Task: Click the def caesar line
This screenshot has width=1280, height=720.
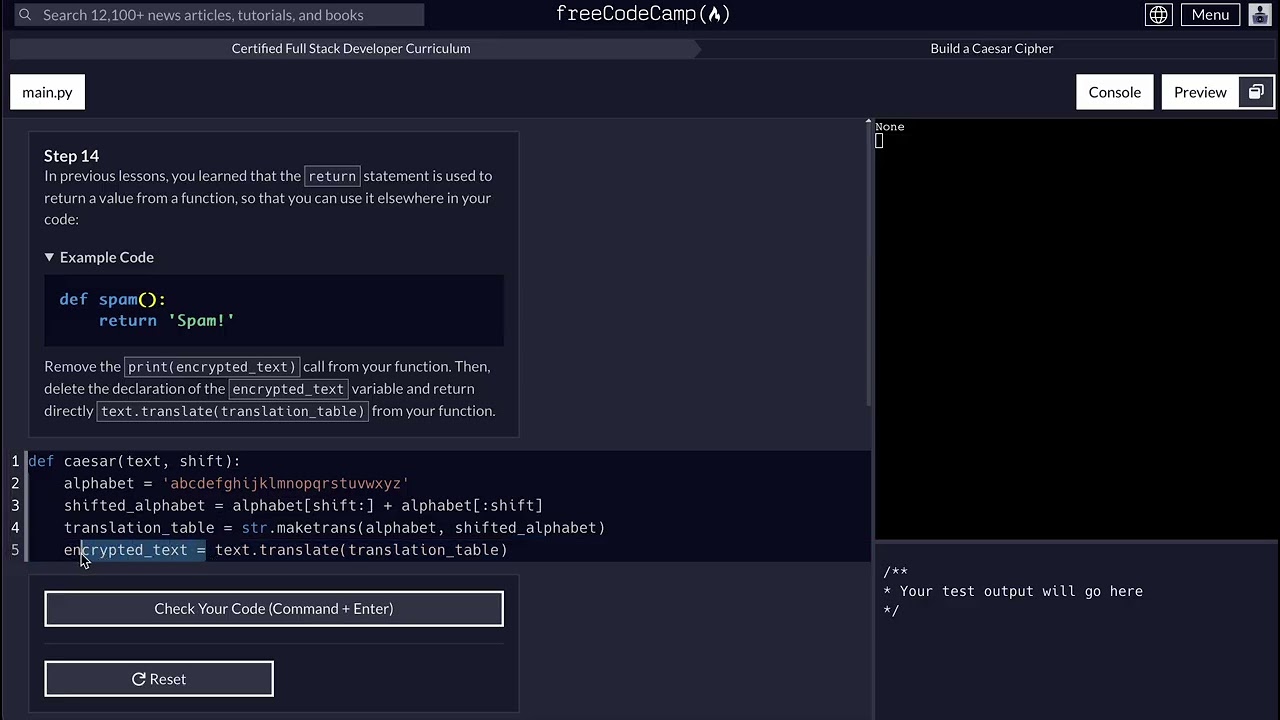Action: (x=134, y=461)
